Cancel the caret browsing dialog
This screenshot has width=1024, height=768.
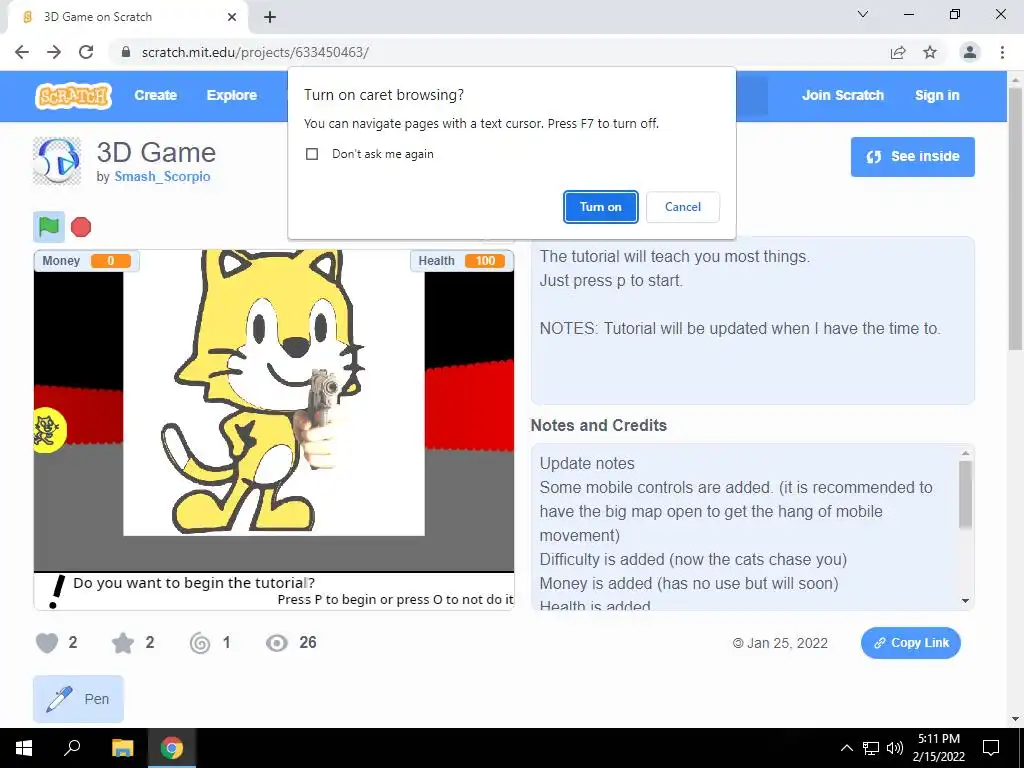coord(683,207)
